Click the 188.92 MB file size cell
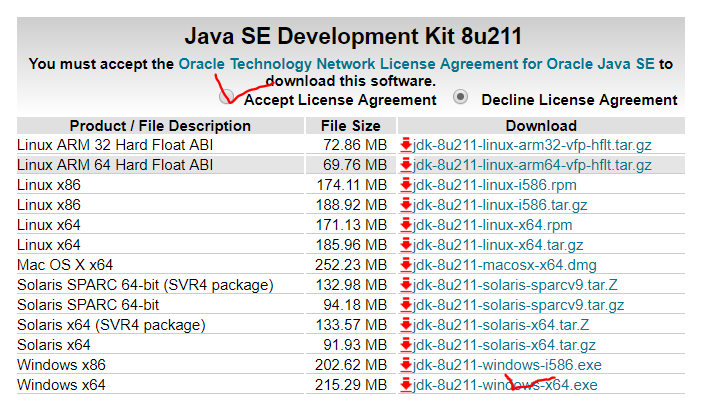705x413 pixels. coord(351,205)
